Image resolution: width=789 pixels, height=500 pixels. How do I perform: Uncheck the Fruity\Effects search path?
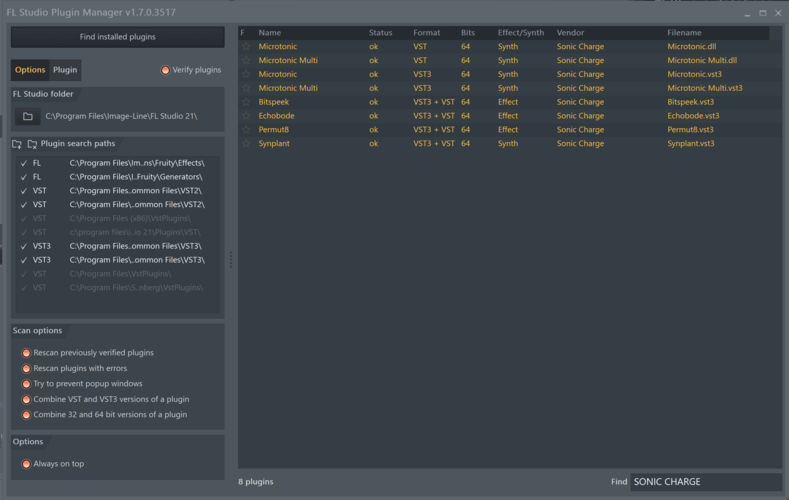tap(24, 163)
